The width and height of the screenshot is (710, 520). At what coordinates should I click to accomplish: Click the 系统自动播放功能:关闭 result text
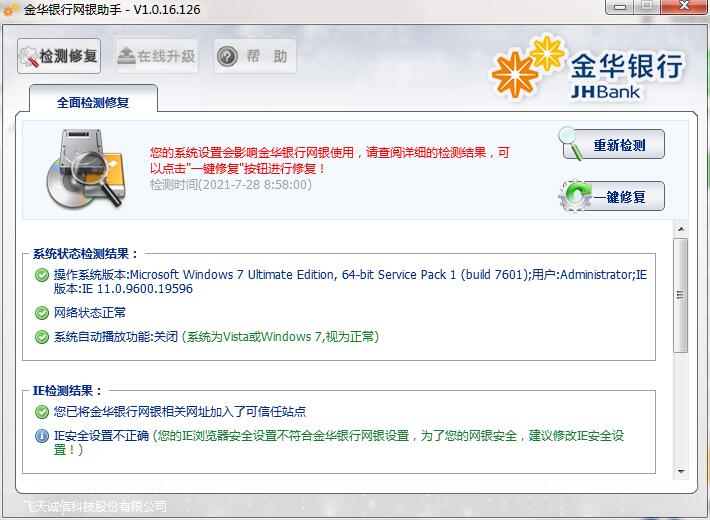coord(116,337)
